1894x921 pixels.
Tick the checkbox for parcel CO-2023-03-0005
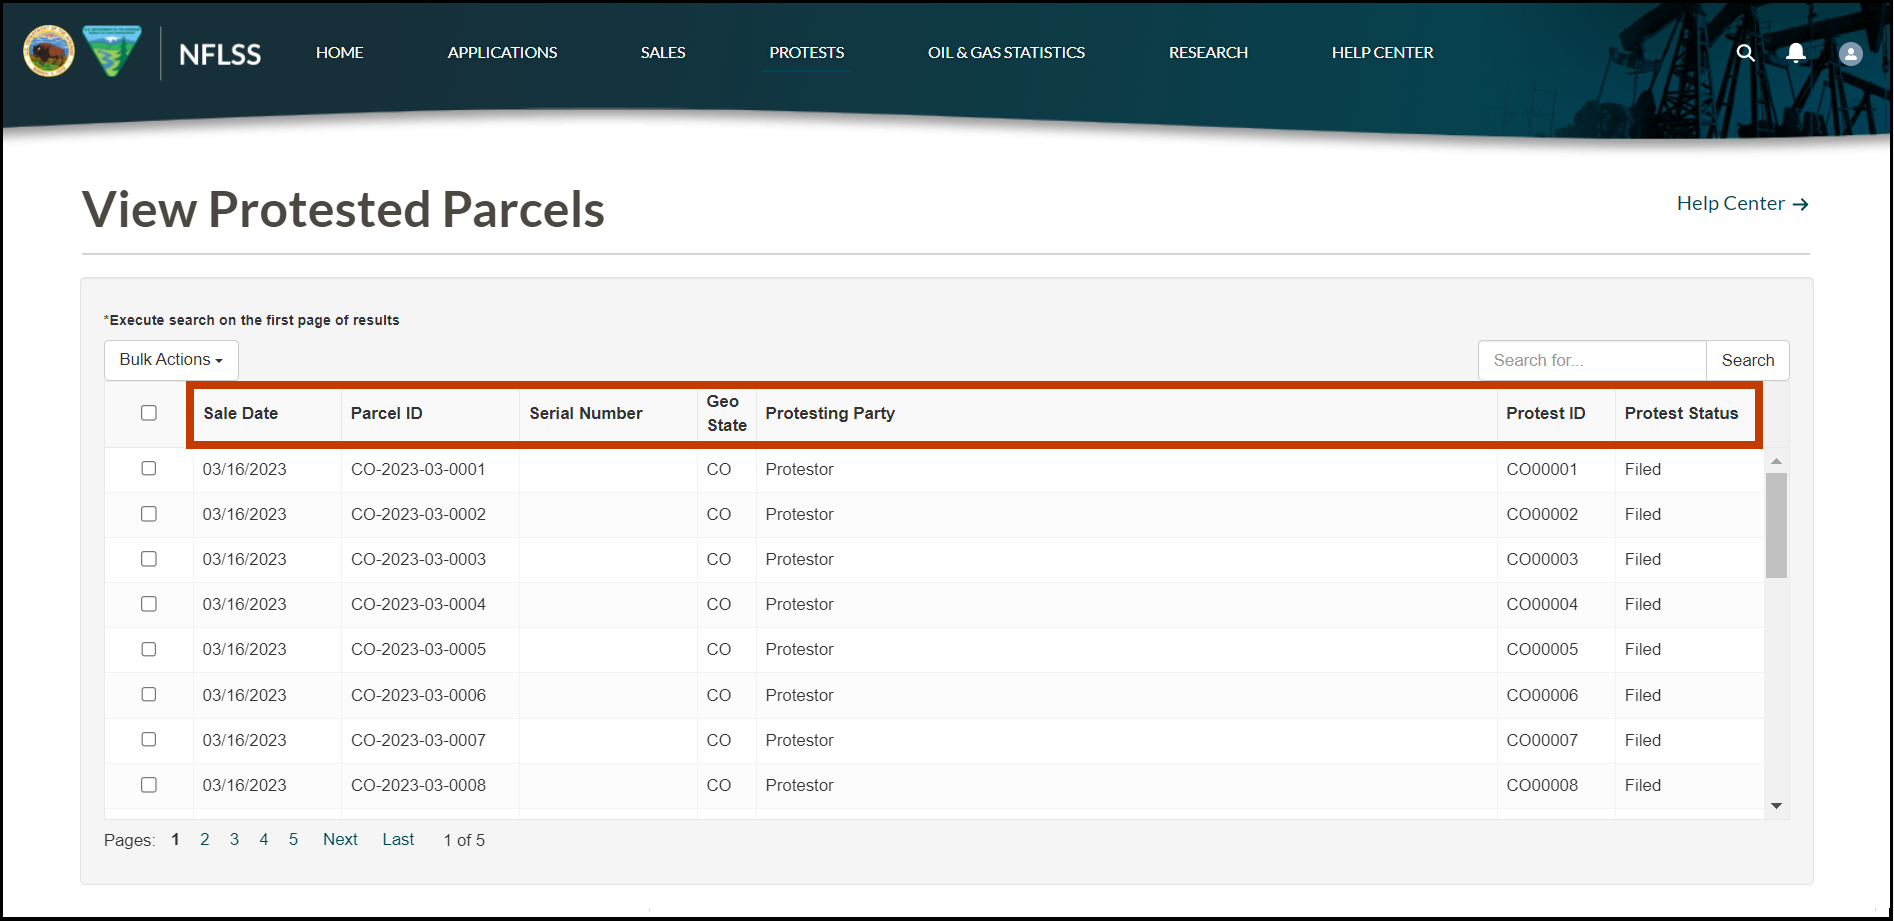point(149,649)
